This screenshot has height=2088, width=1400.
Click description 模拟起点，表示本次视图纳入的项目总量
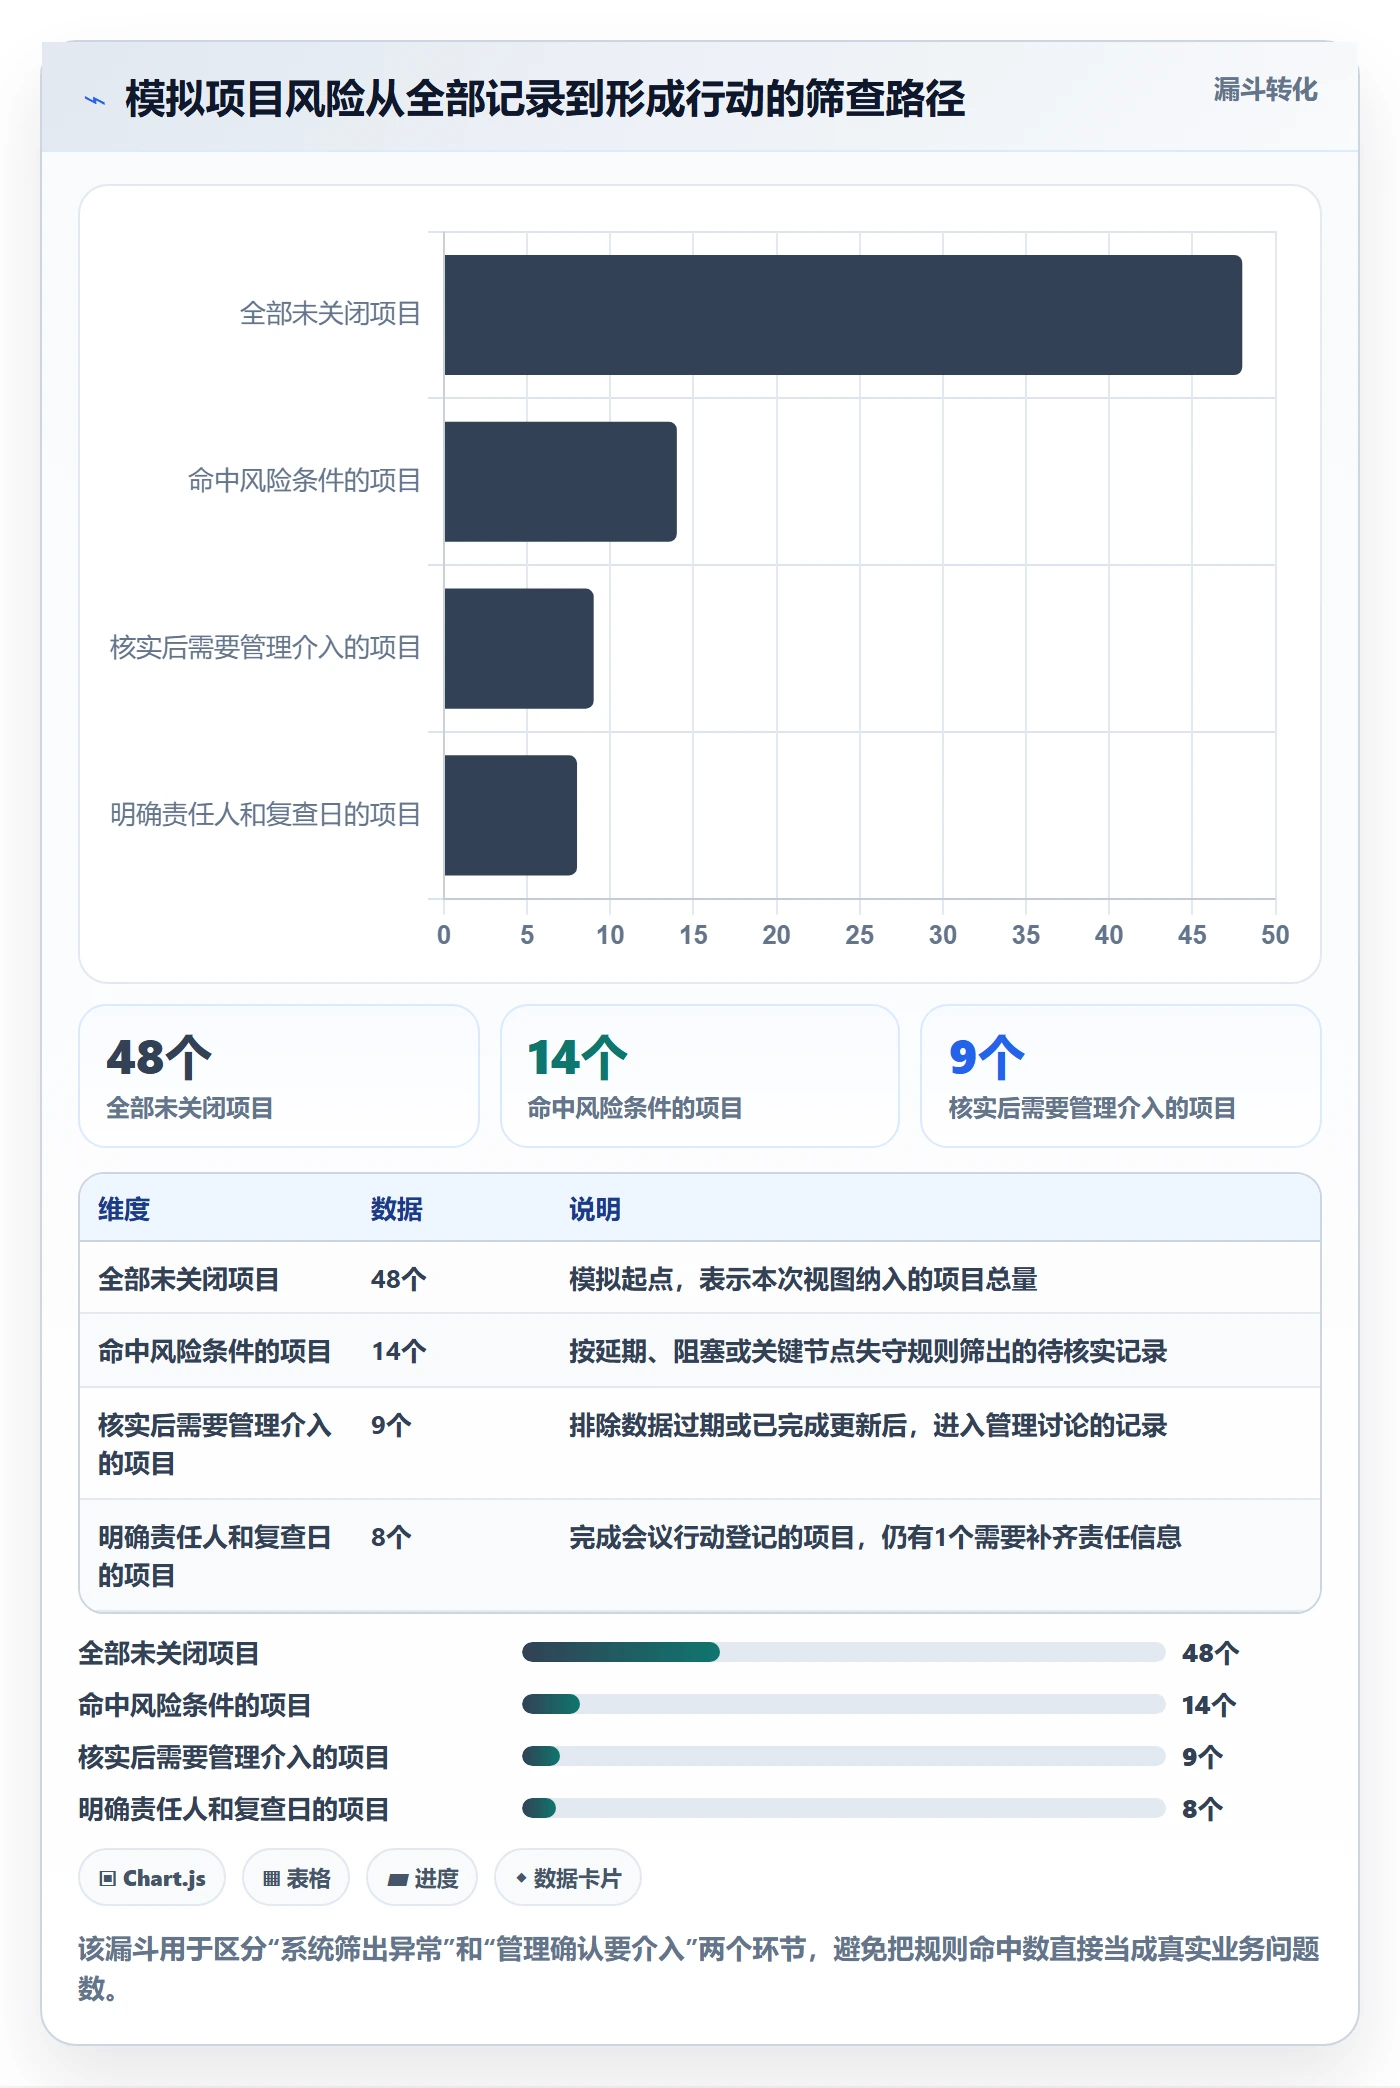point(803,1279)
